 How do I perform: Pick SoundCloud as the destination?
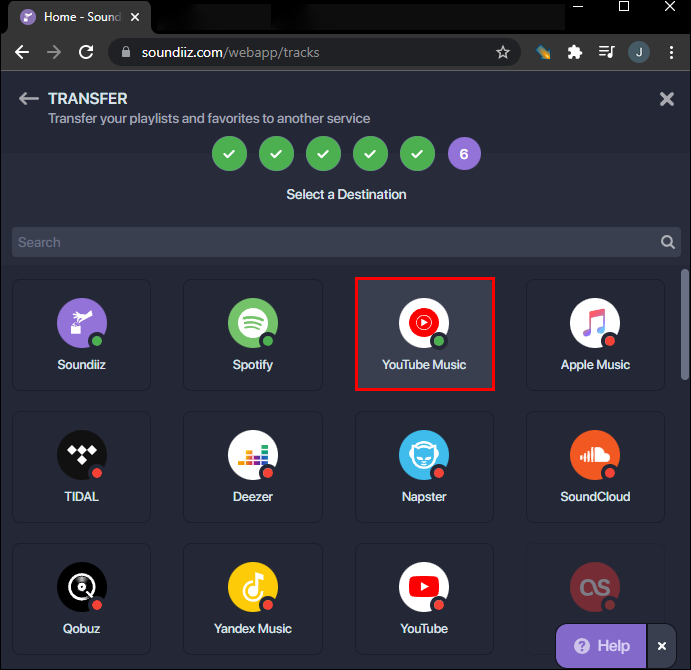[595, 466]
